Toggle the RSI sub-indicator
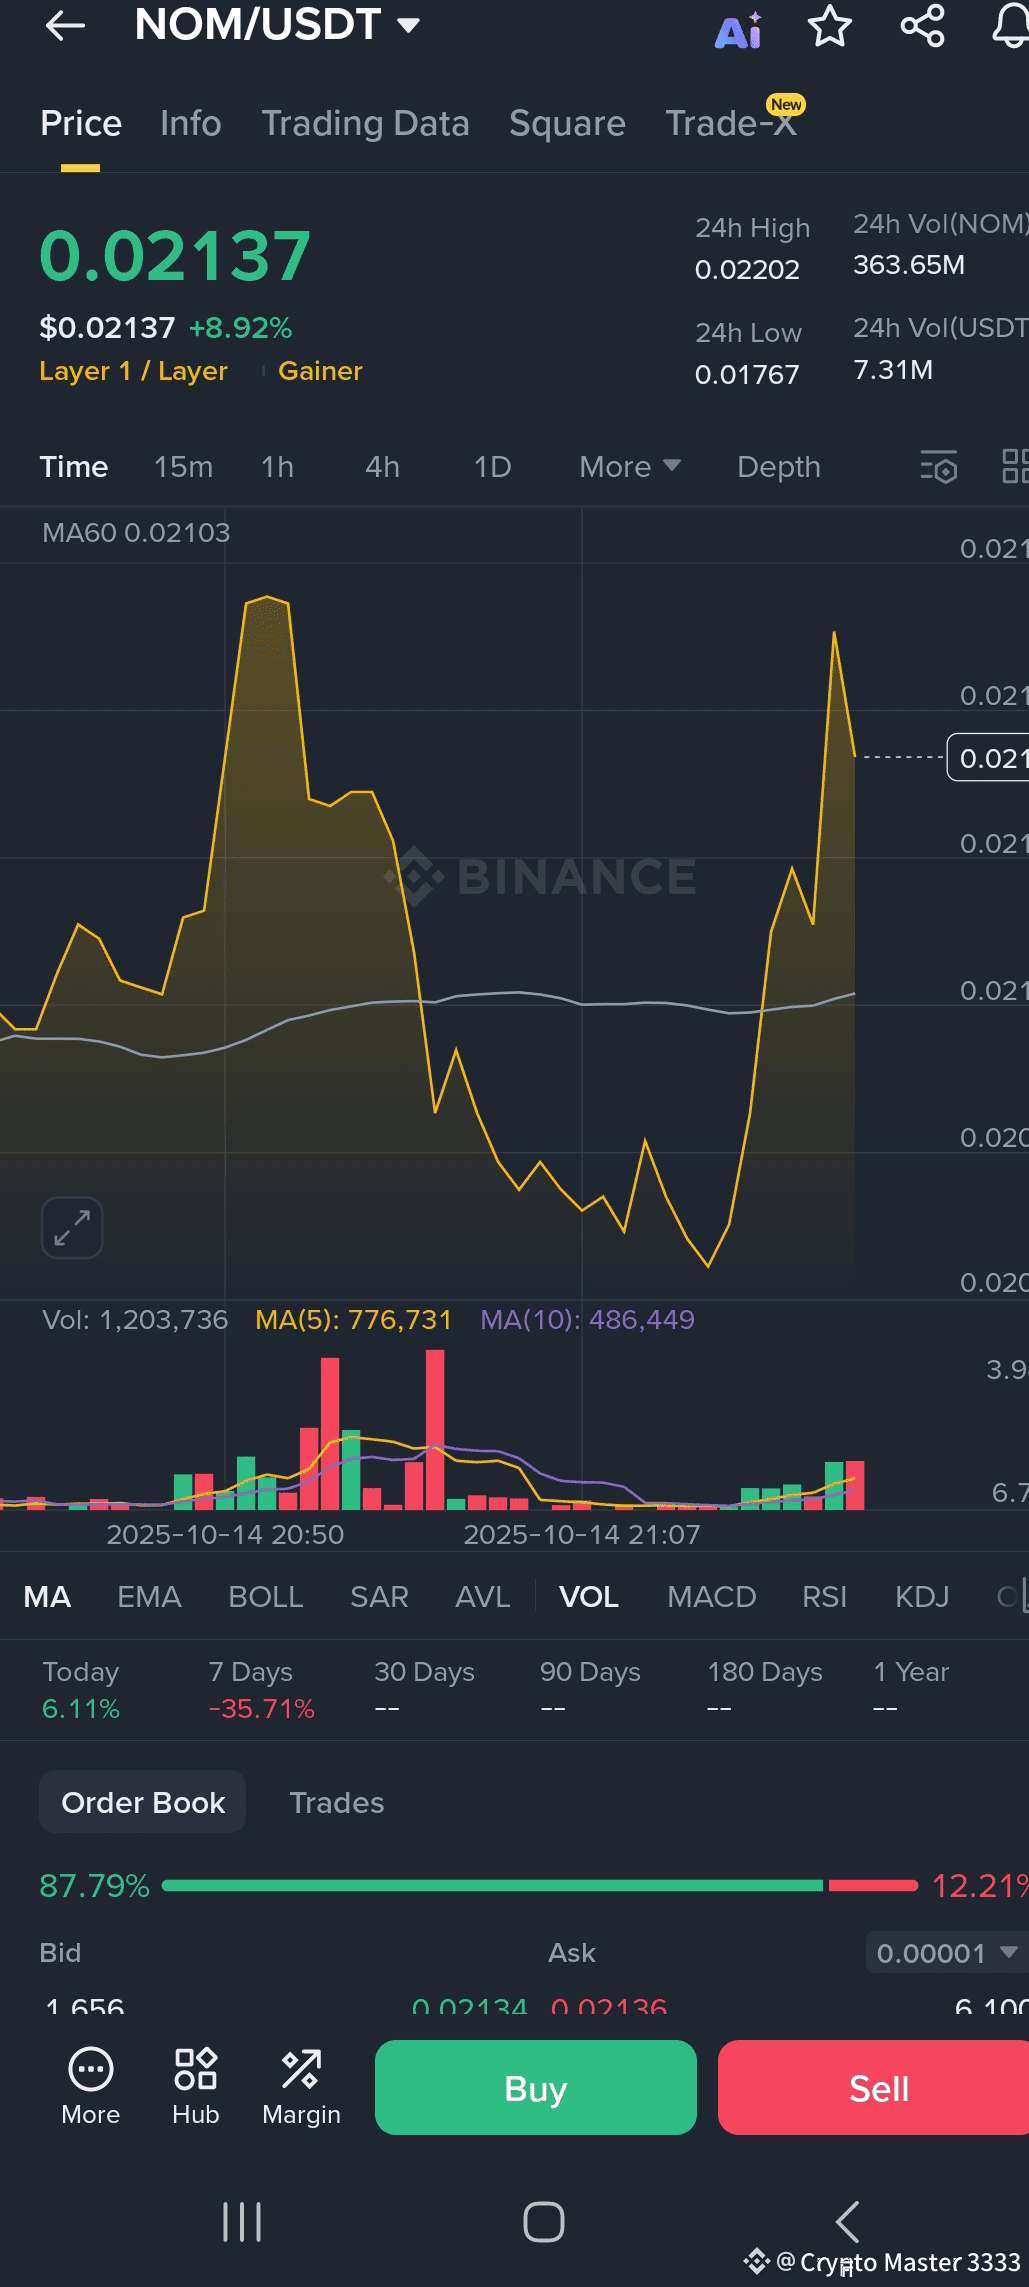The width and height of the screenshot is (1029, 2287). coord(824,1596)
